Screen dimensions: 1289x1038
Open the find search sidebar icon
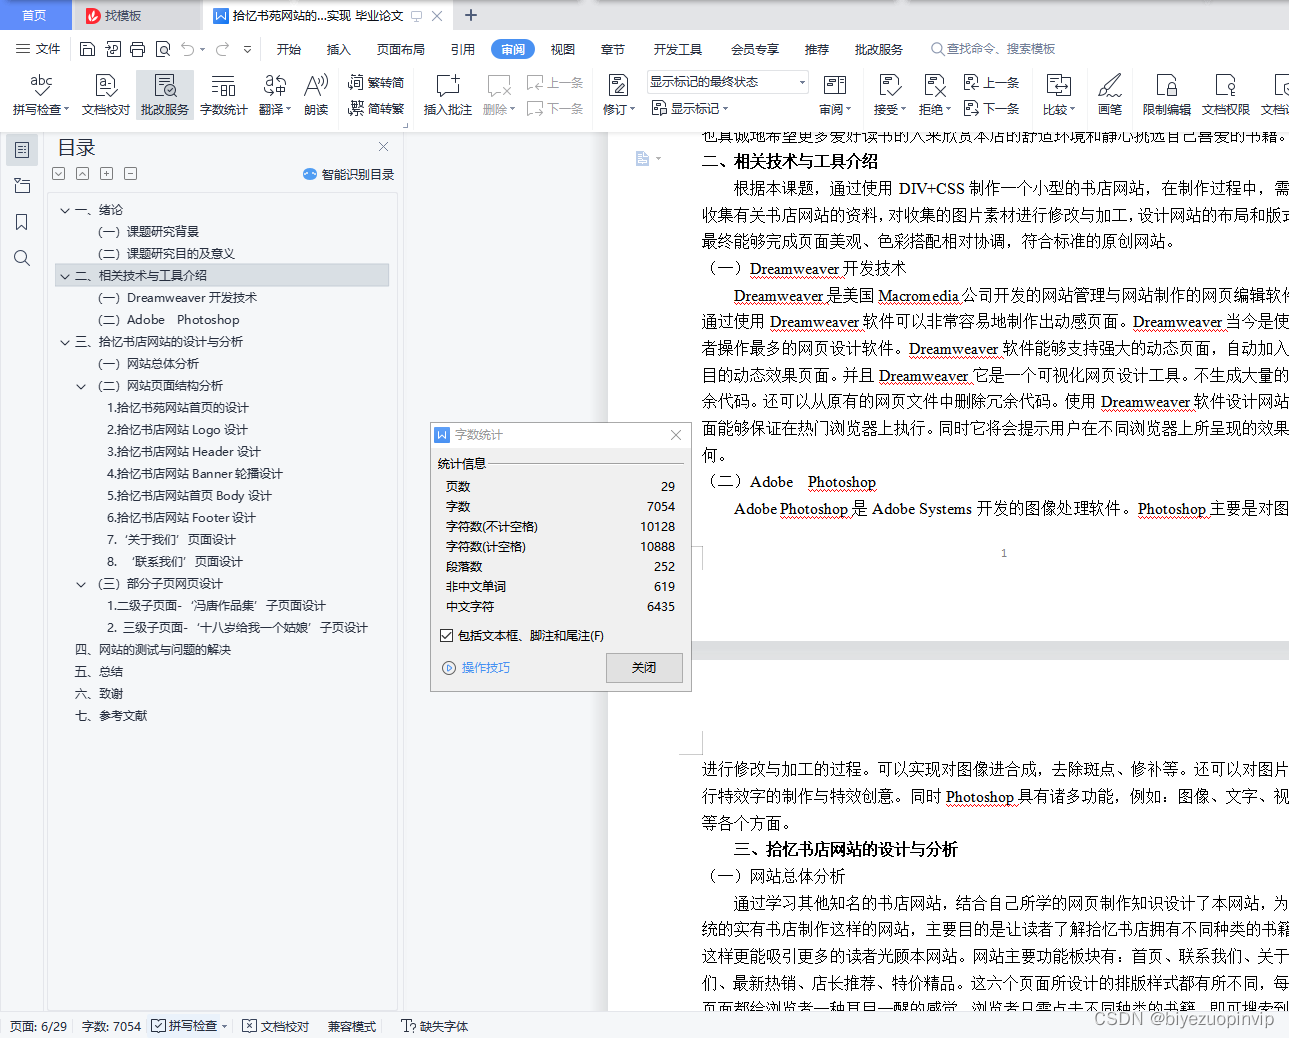[x=22, y=258]
